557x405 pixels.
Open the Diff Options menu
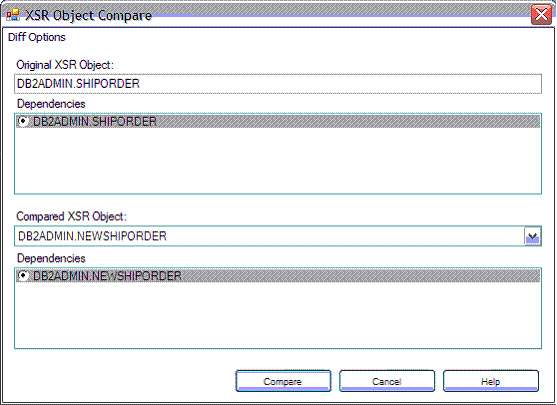point(37,37)
